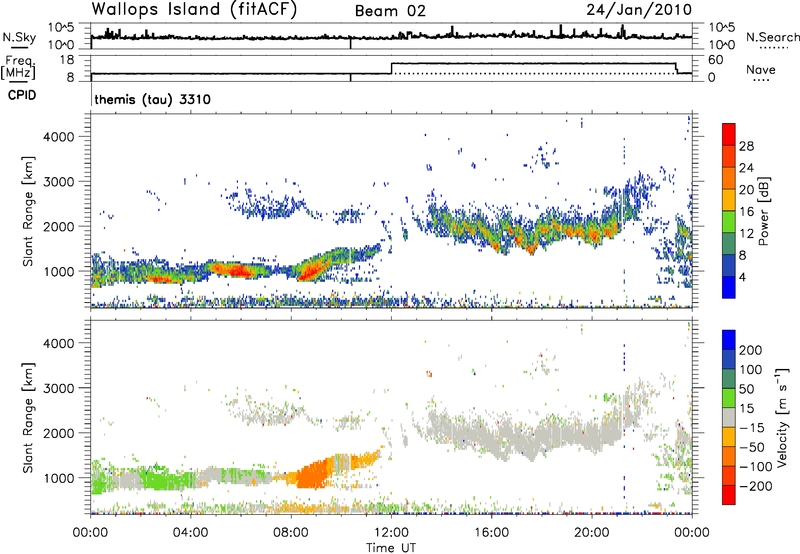
Task: Click the 'Wallops Island (fitACF)' title
Action: 194,9
